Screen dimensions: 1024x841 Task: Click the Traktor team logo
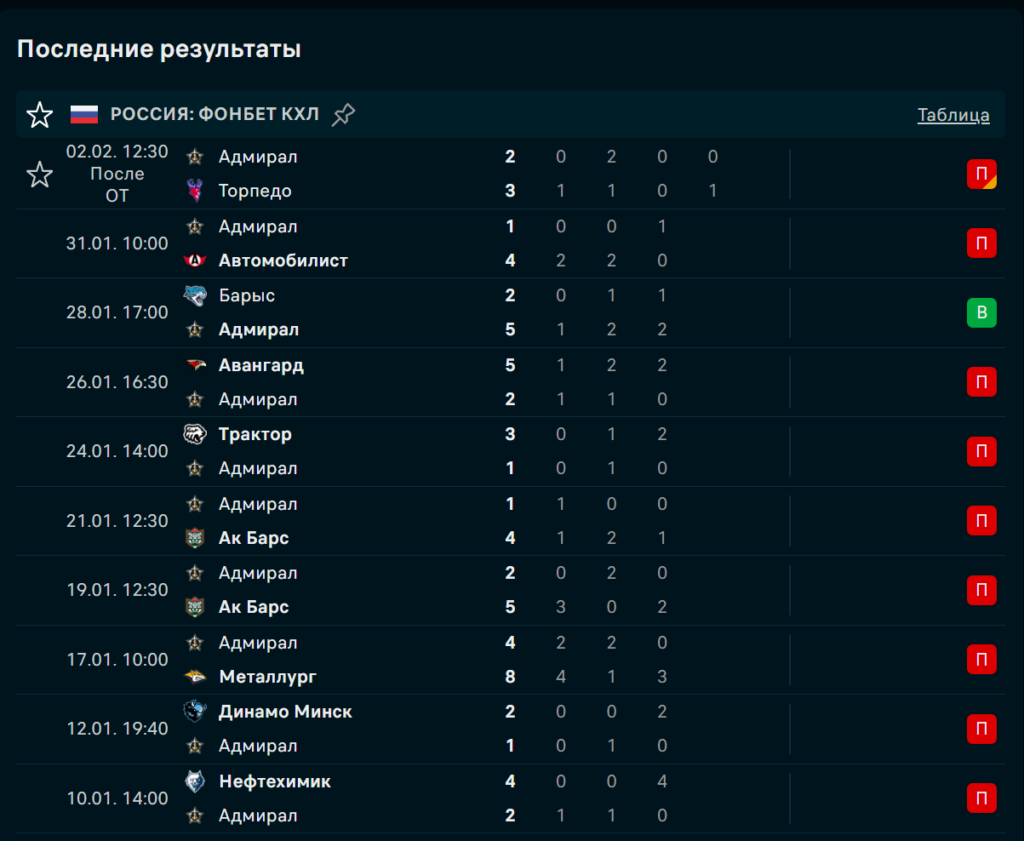point(195,434)
